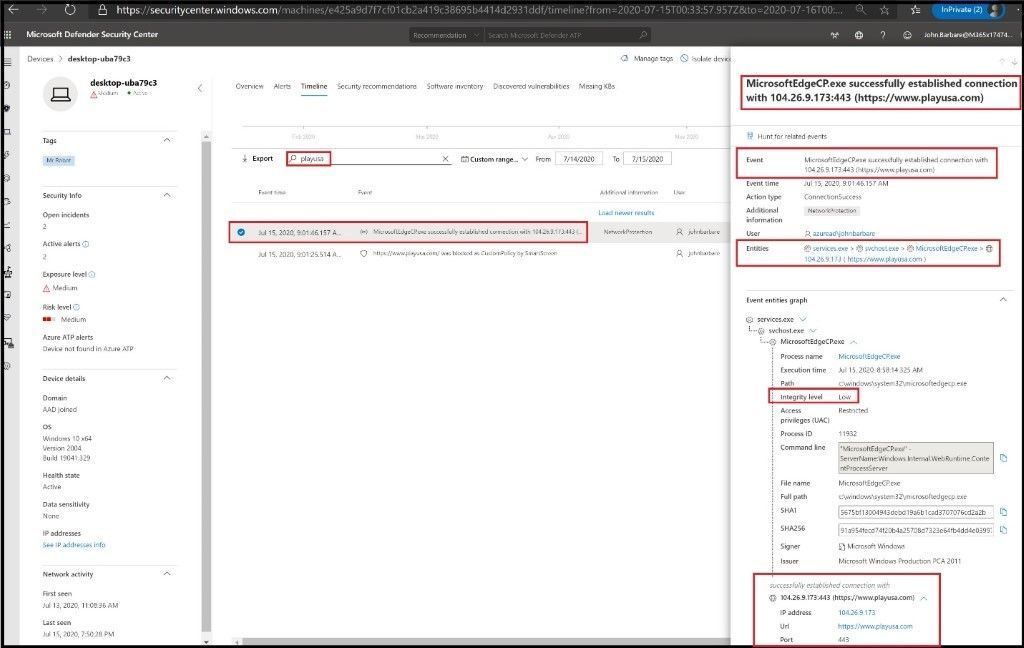Open the help question mark icon

pyautogui.click(x=883, y=35)
